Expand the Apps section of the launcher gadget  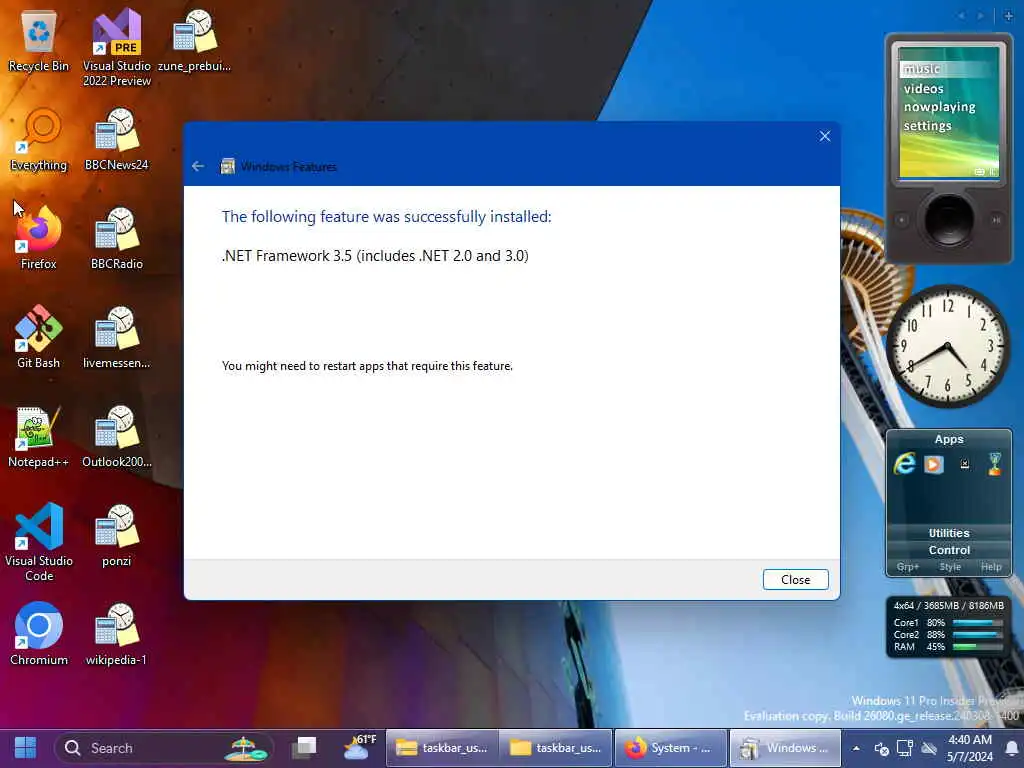(x=948, y=439)
